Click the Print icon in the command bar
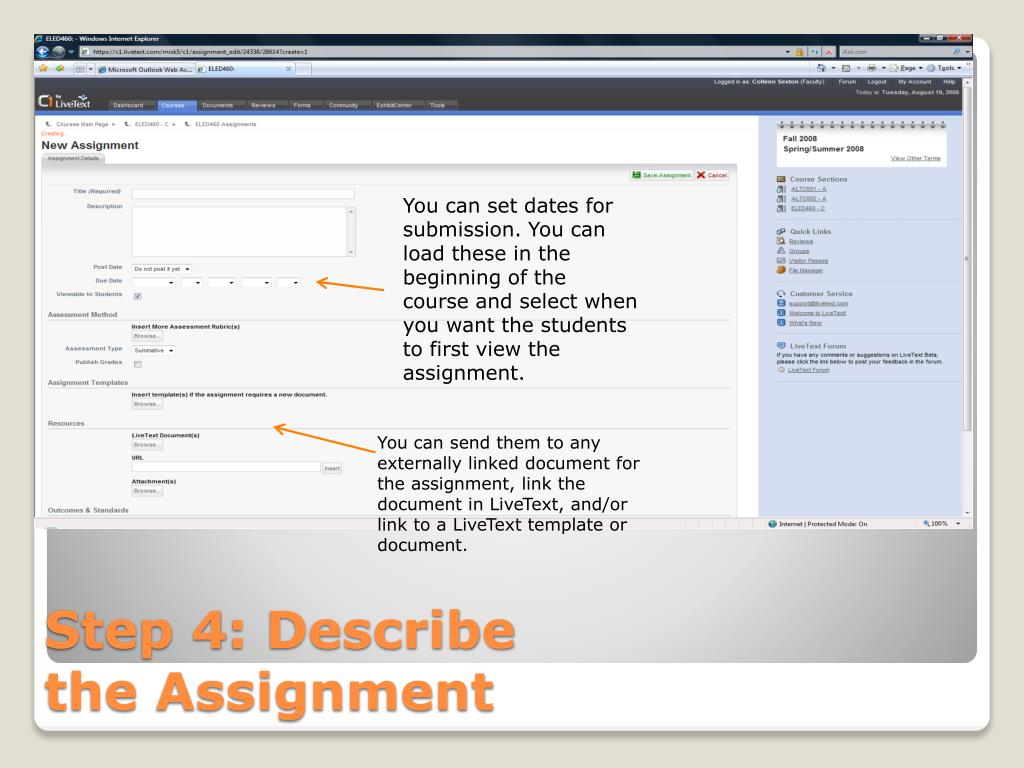This screenshot has height=768, width=1024. point(871,68)
